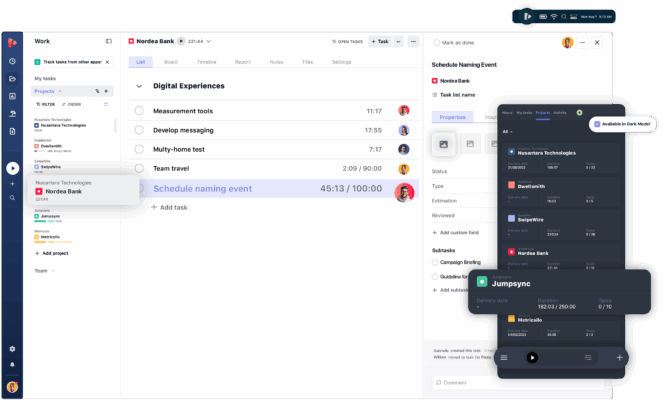Collapse the Work panel with the header icon
The width and height of the screenshot is (665, 400).
click(x=109, y=41)
